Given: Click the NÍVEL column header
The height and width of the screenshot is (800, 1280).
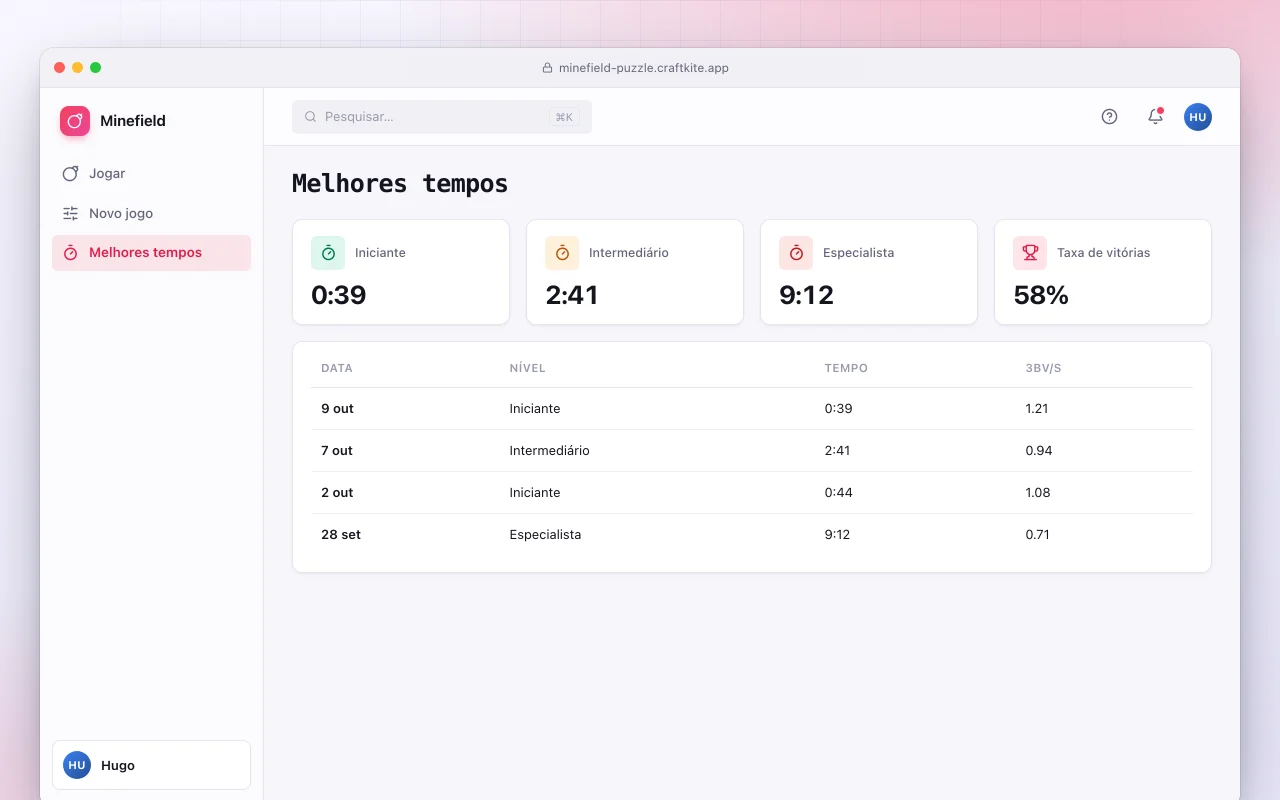Looking at the screenshot, I should coord(527,368).
